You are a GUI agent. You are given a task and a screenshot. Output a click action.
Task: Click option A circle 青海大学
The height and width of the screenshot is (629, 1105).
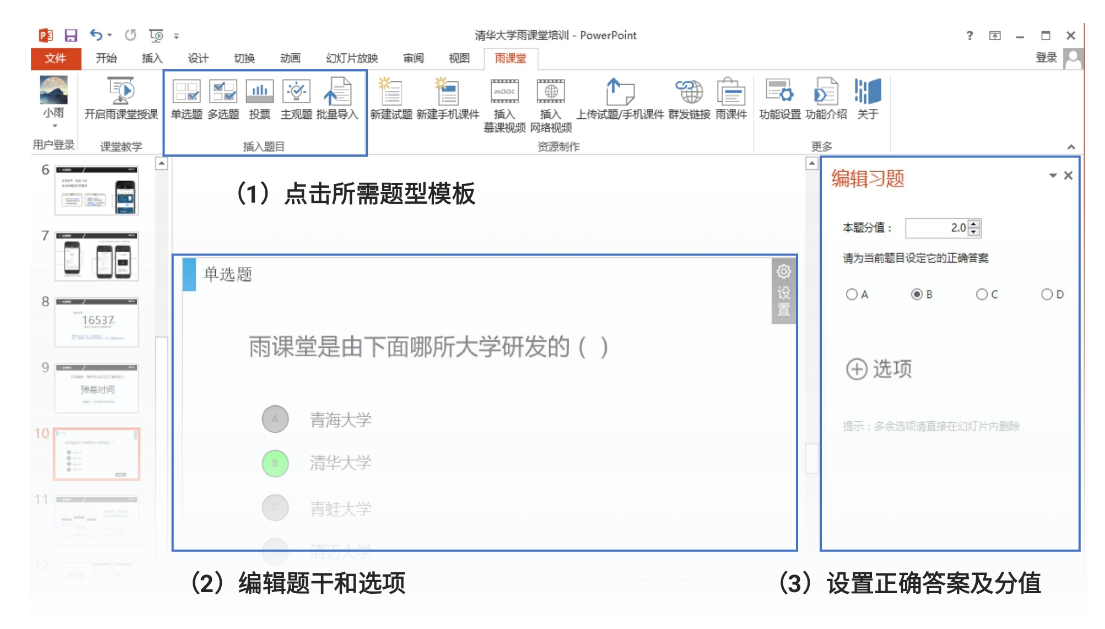coord(276,419)
